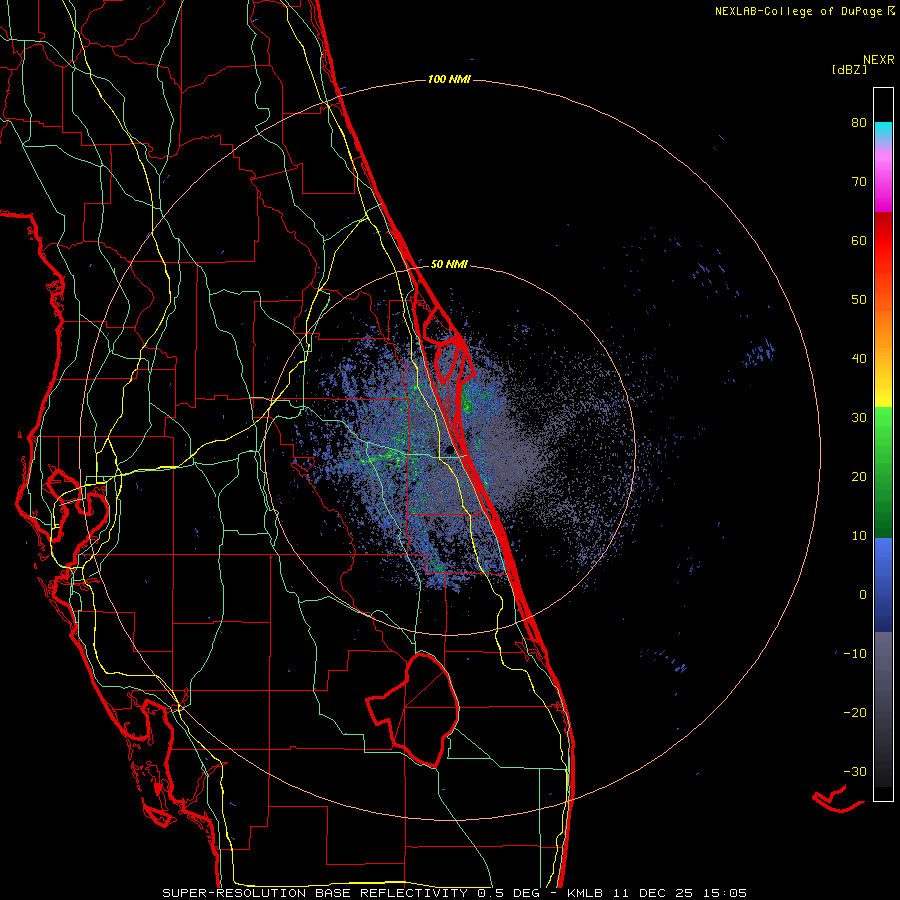Click the blue segment of the dBZ color bar
The width and height of the screenshot is (900, 900).
883,585
